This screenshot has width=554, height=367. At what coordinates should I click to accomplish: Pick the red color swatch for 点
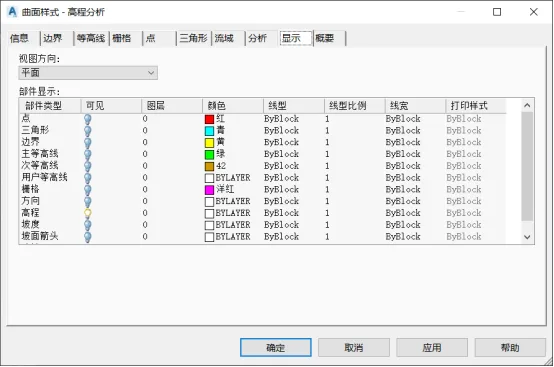[210, 119]
